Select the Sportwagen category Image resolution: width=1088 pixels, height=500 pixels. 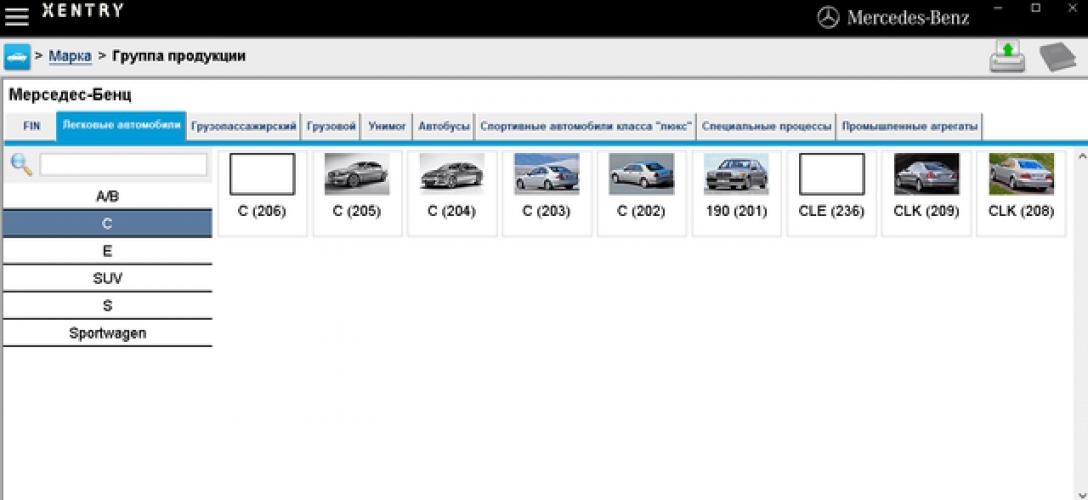[x=108, y=333]
